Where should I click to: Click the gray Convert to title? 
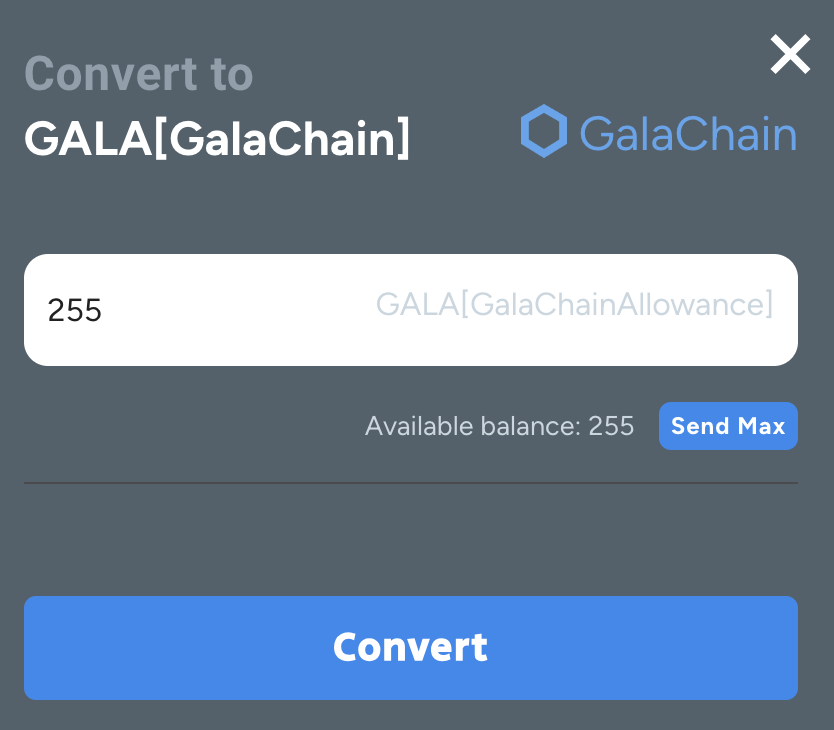[x=139, y=74]
